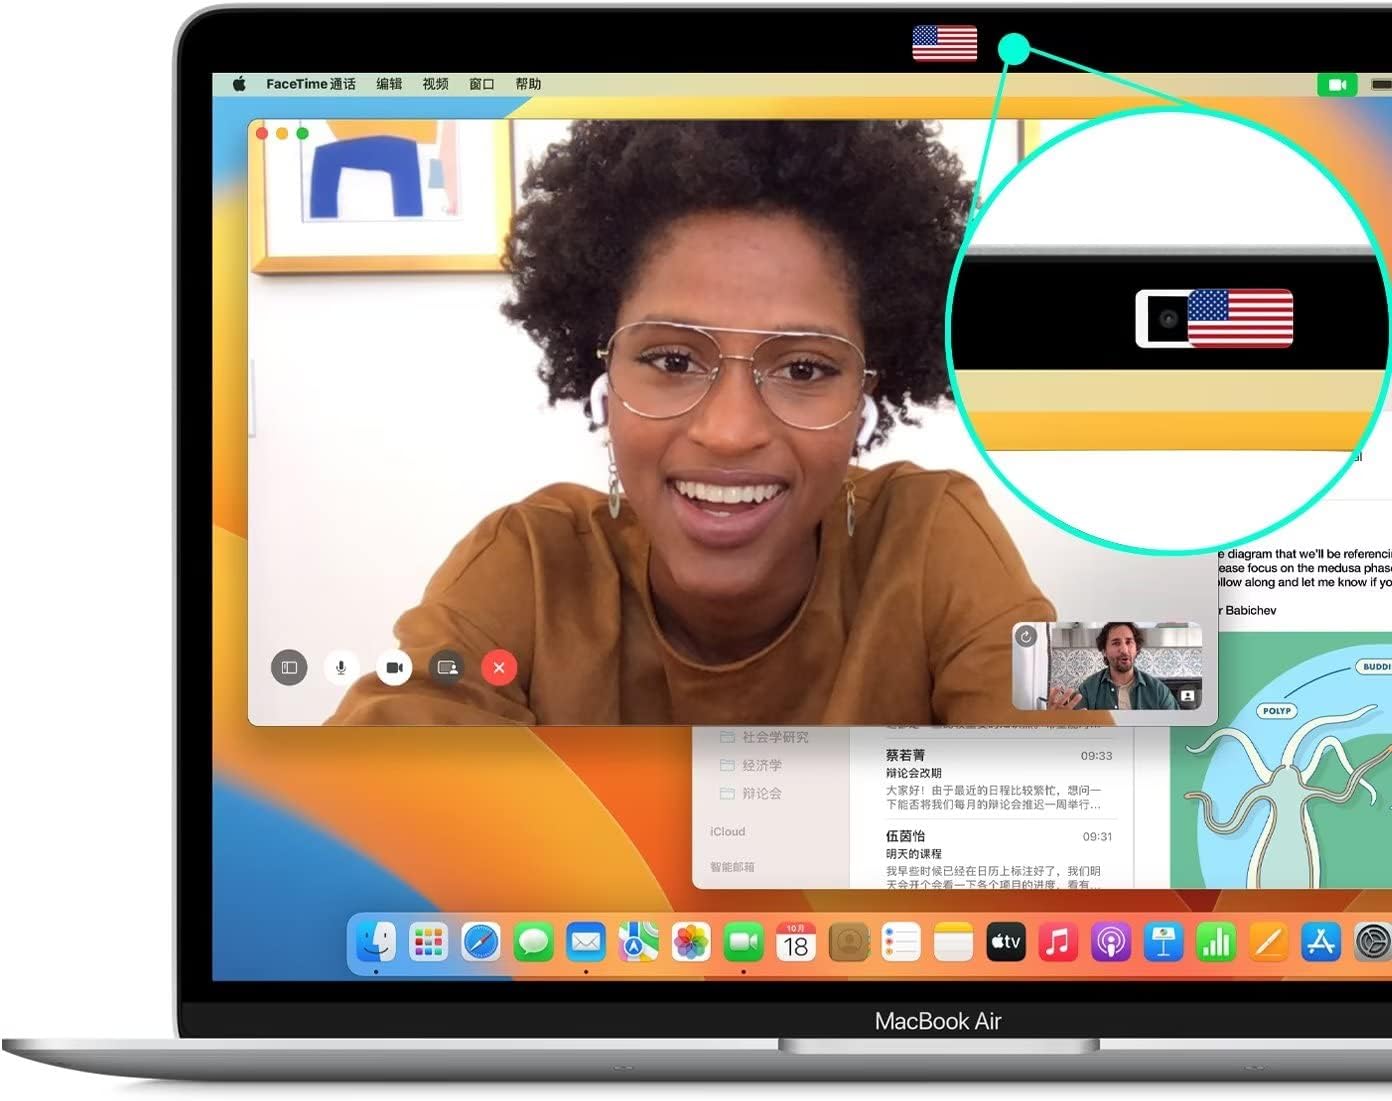Open the email from 蔡若菁
The height and width of the screenshot is (1101, 1392).
[x=997, y=779]
